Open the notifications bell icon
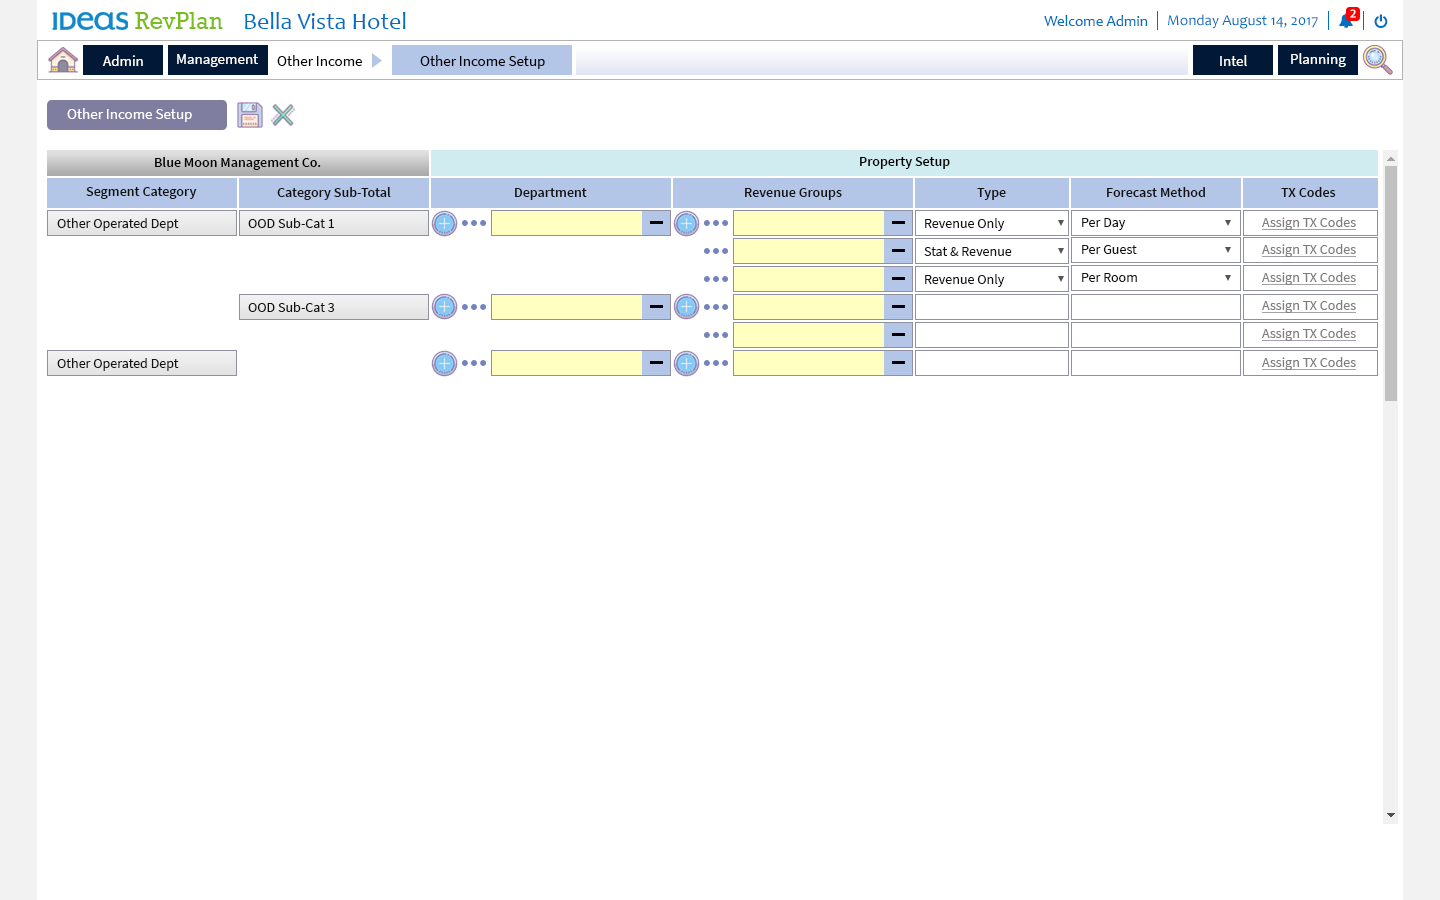This screenshot has height=900, width=1440. 1346,21
